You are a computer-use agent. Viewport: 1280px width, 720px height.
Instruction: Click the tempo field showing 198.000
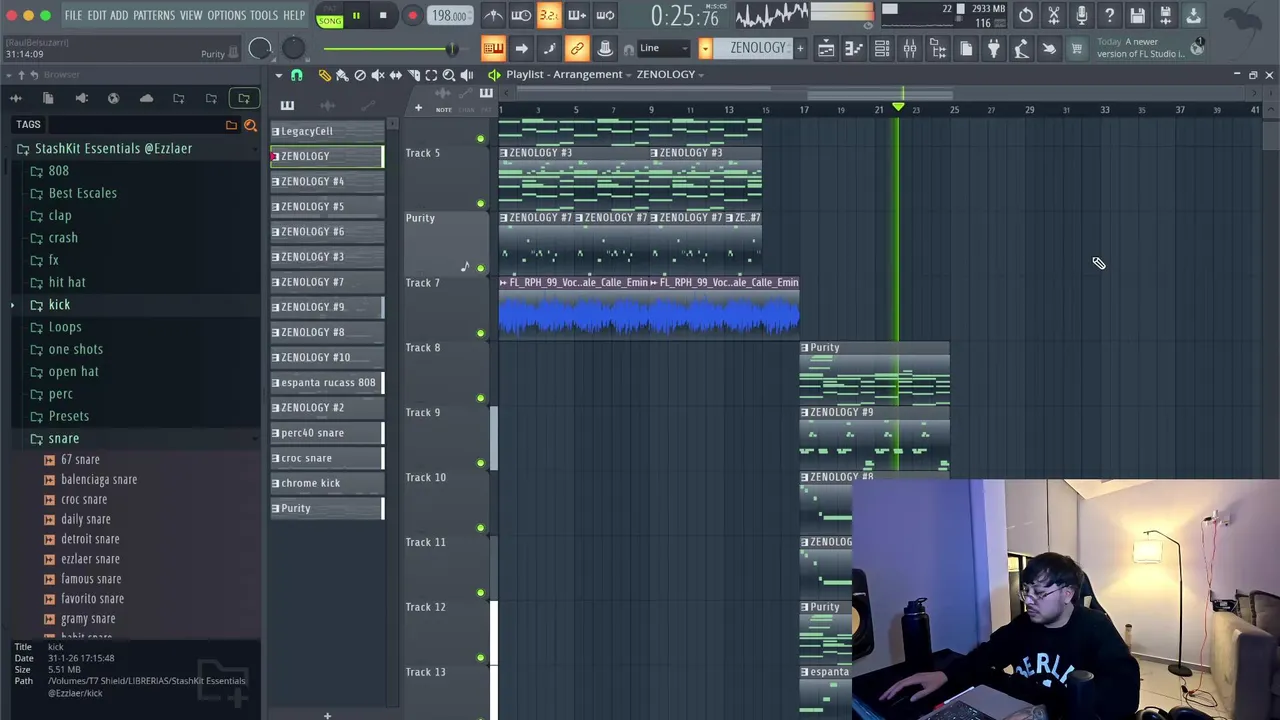point(449,16)
